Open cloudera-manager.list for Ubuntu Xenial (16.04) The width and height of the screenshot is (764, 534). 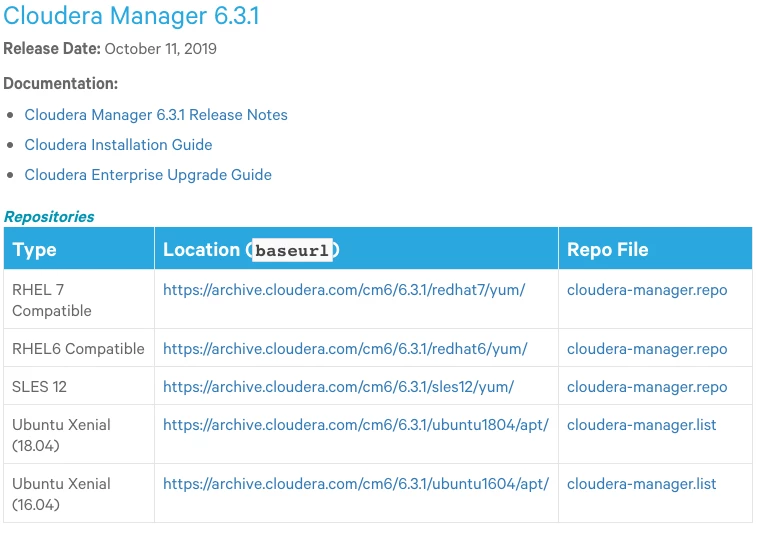641,484
